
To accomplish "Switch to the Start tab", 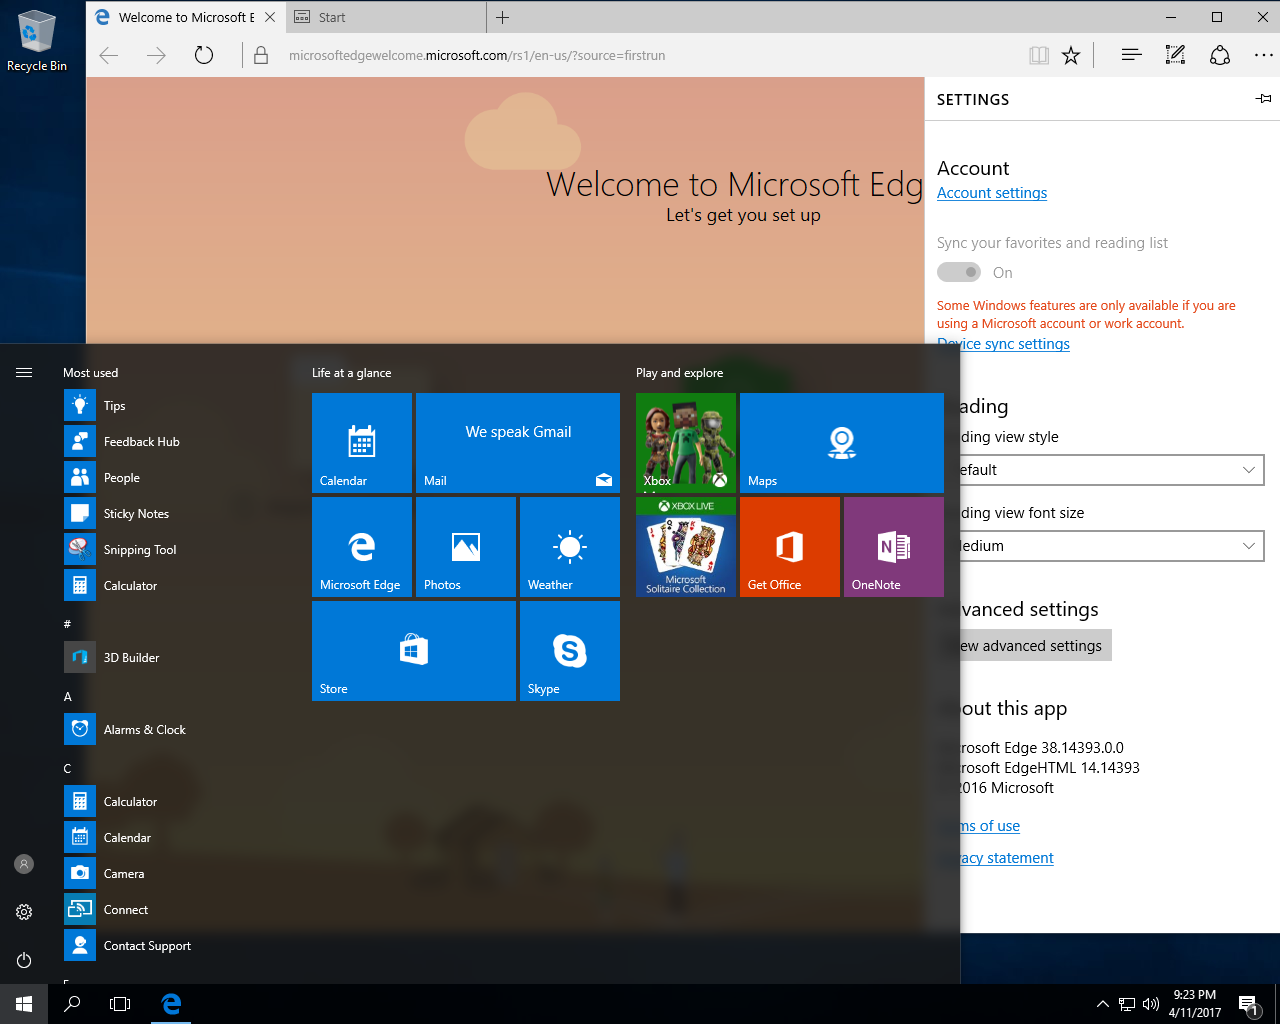I will point(386,17).
